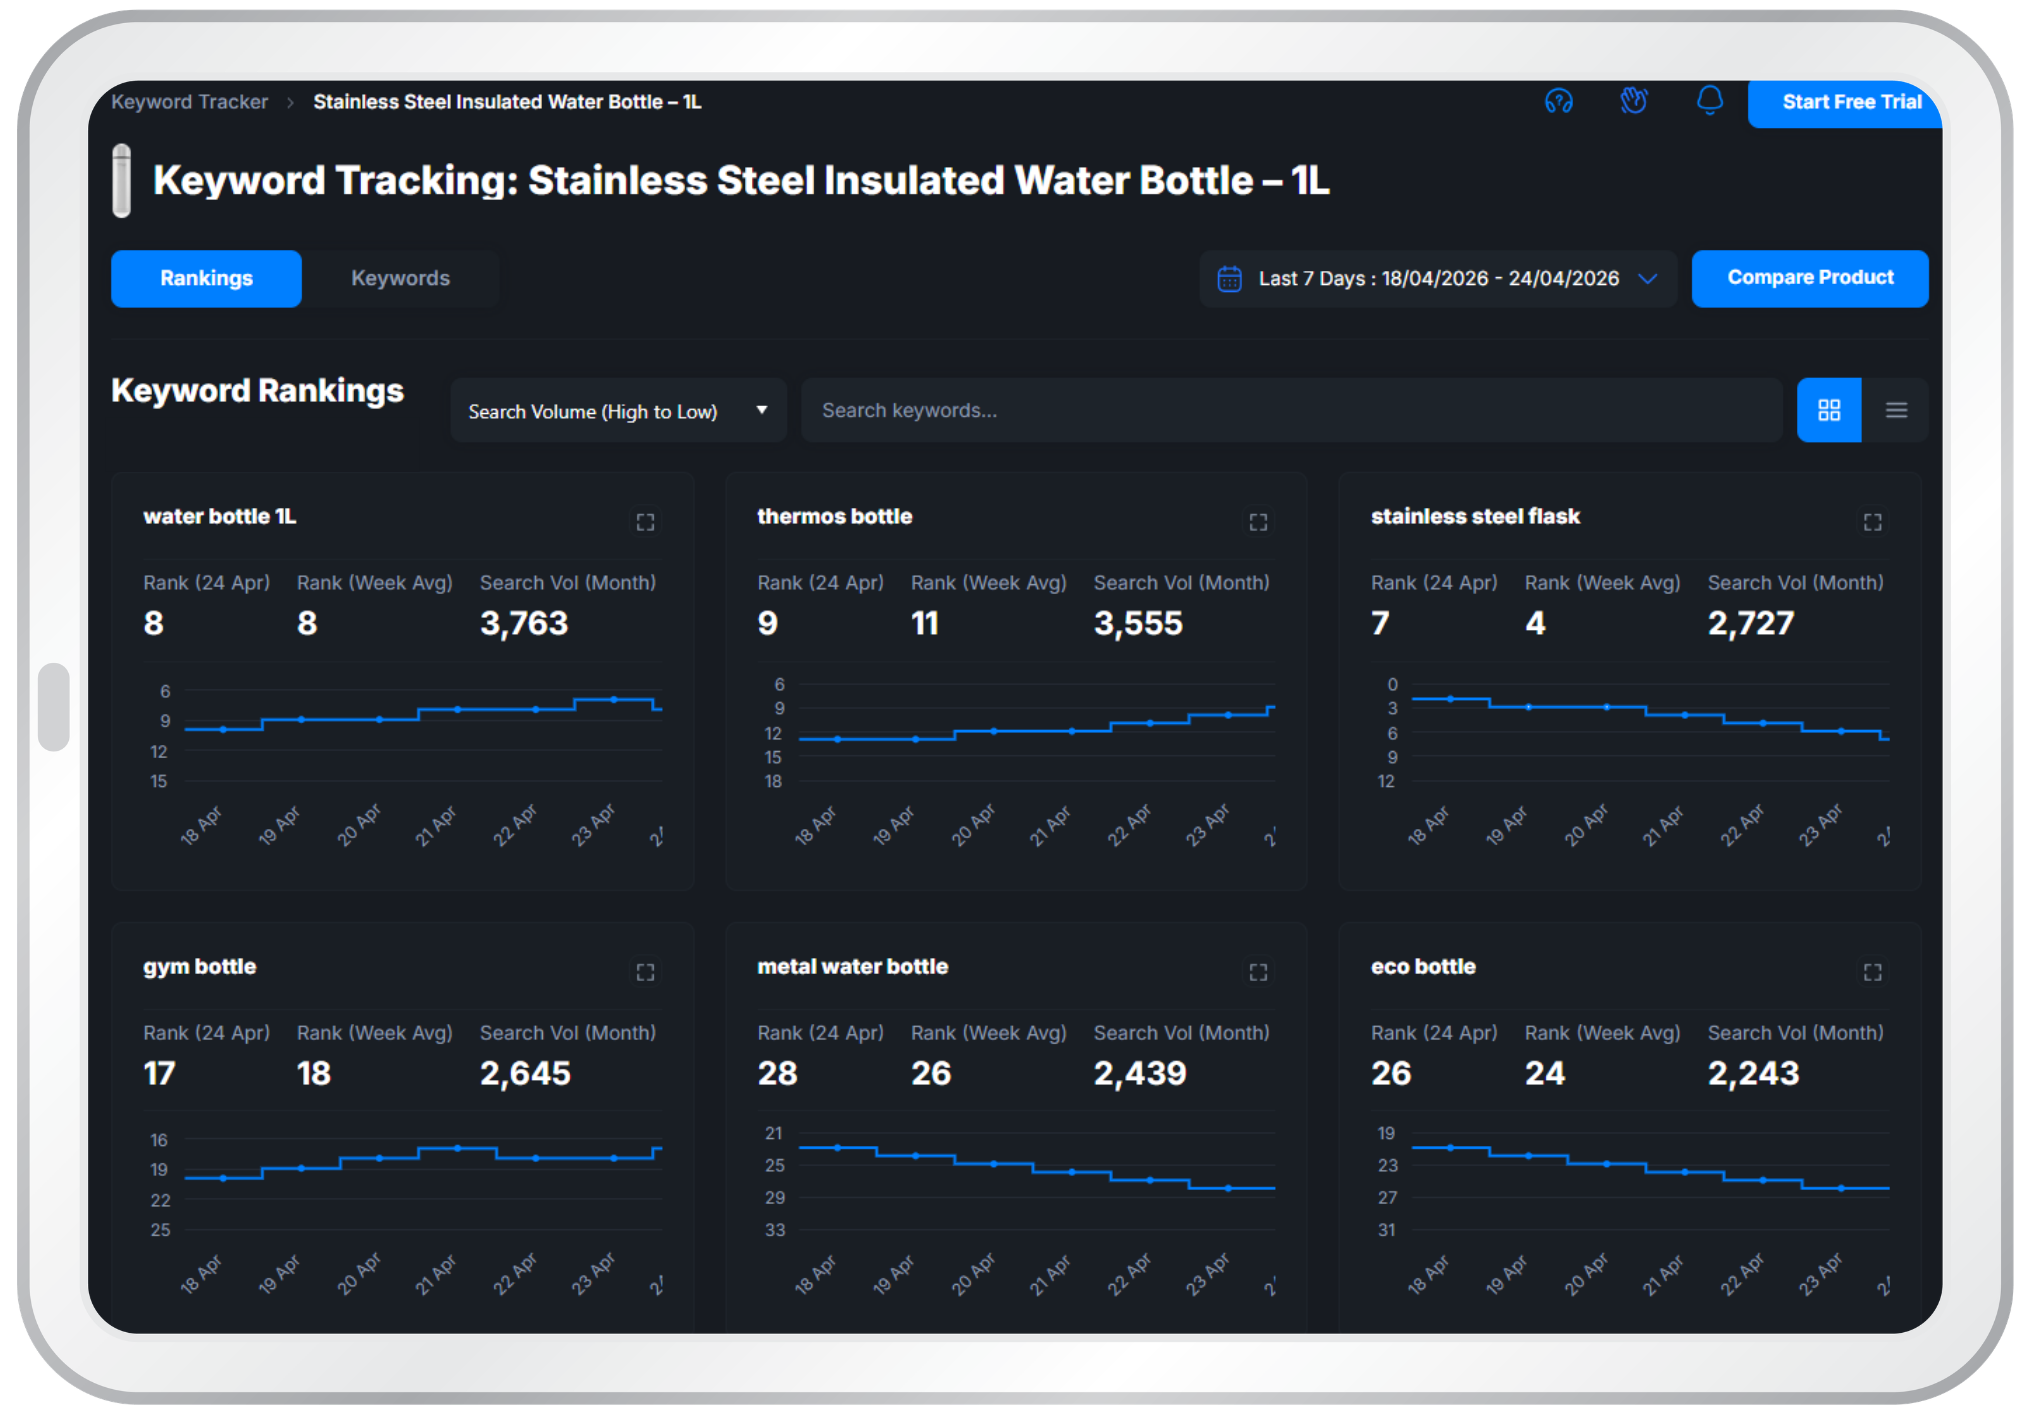Switch to the Keywords tab

(x=400, y=279)
